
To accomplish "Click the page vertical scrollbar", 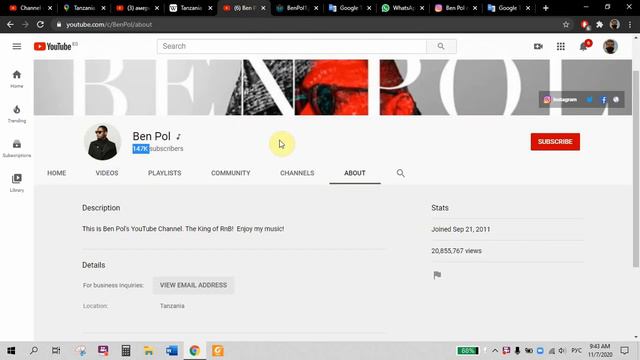I will point(636,168).
